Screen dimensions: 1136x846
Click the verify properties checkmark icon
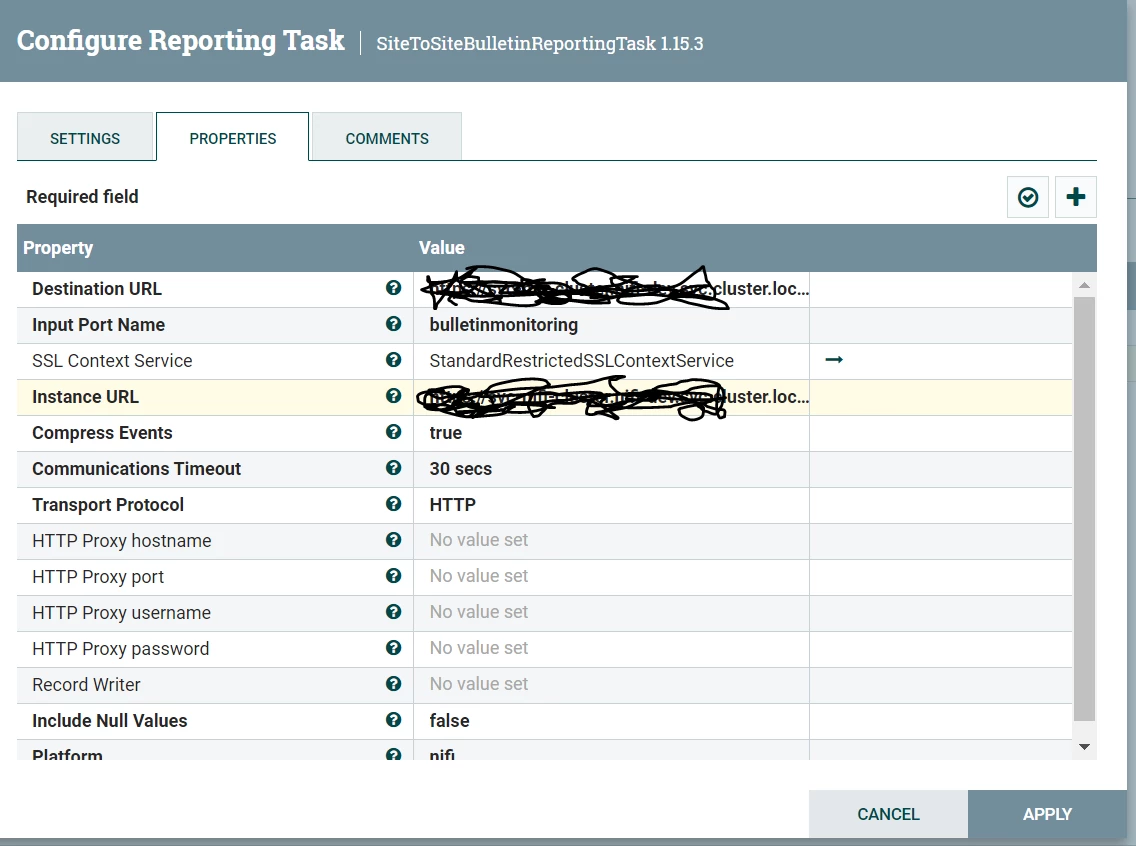tap(1027, 197)
